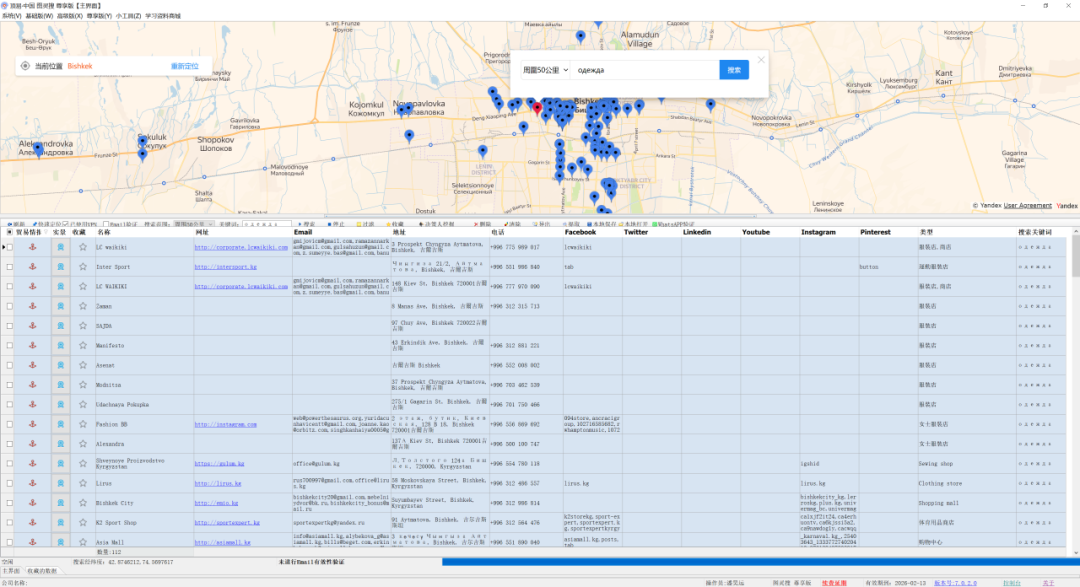This screenshot has height=587, width=1080.
Task: Tick the checkbox for the SAJDA row
Action: tap(10, 326)
